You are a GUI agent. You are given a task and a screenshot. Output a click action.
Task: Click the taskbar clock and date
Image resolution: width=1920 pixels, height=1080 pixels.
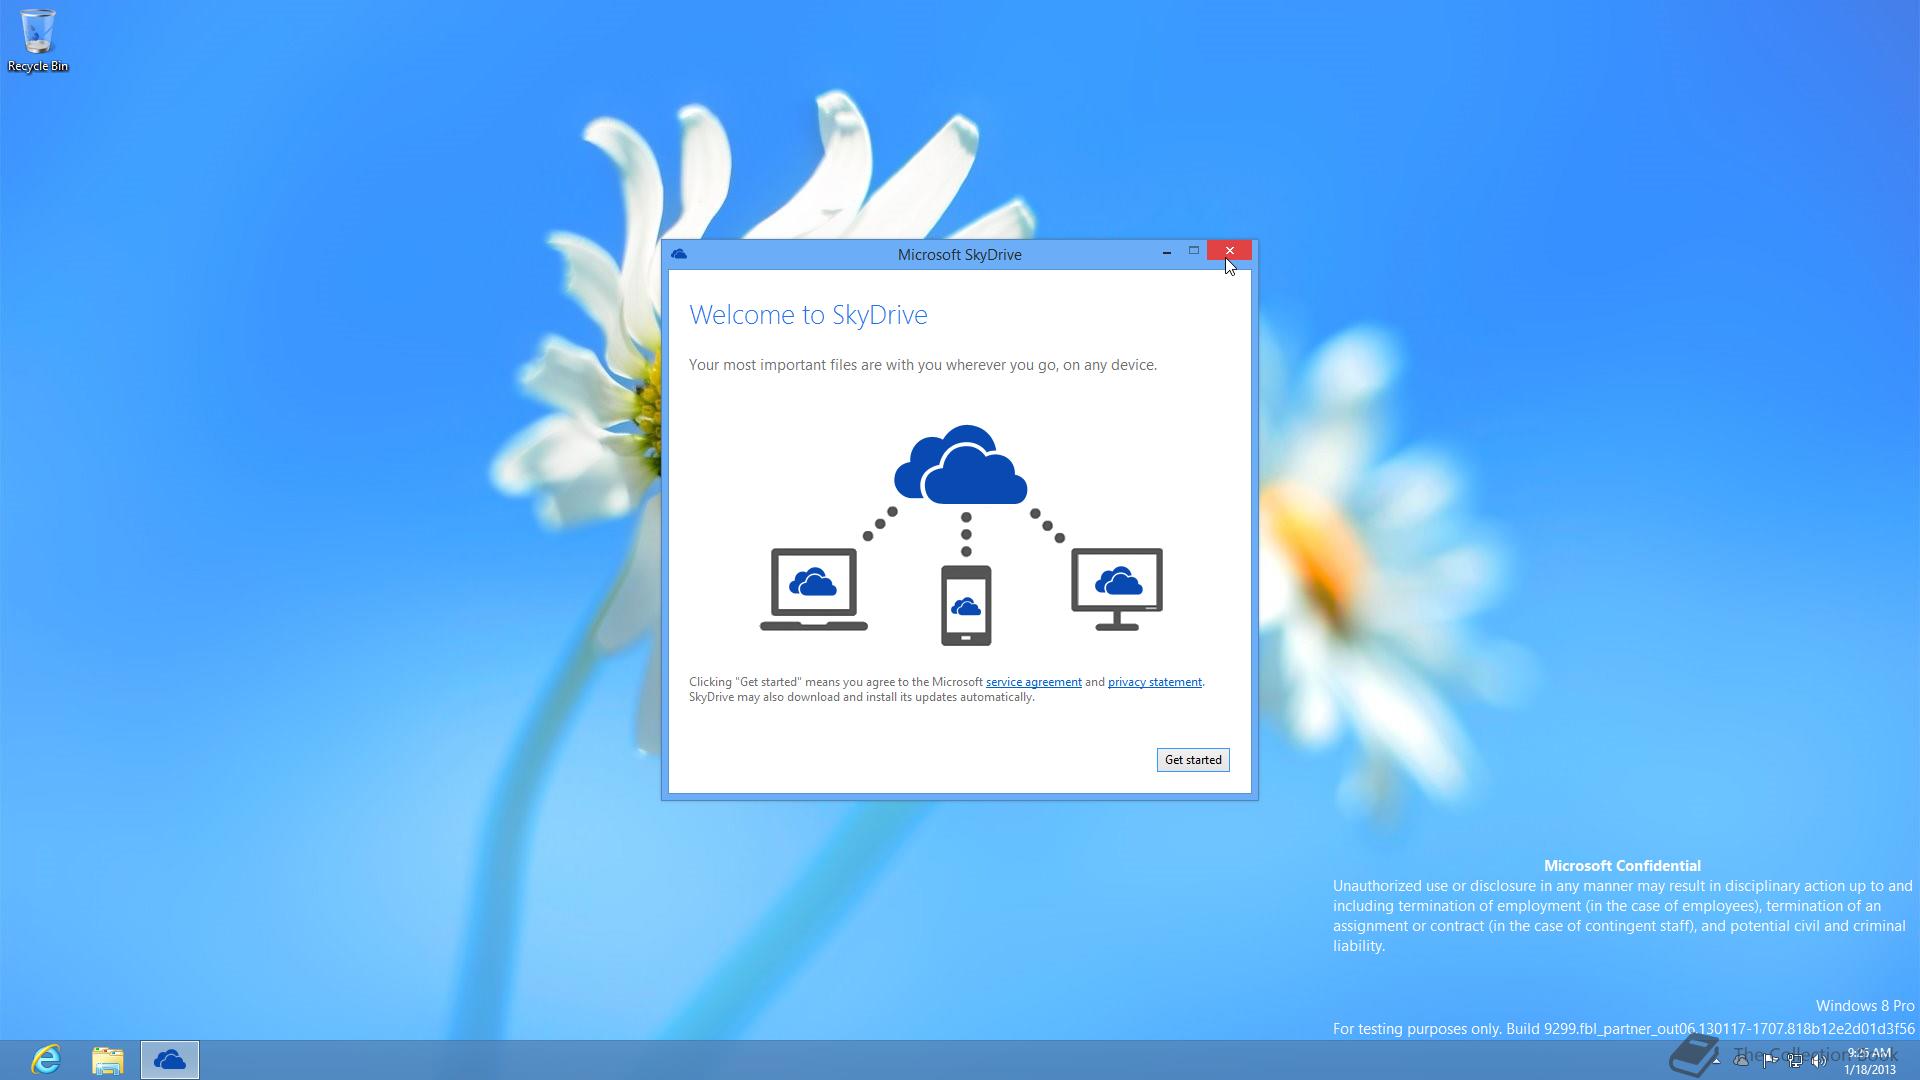click(1870, 1061)
